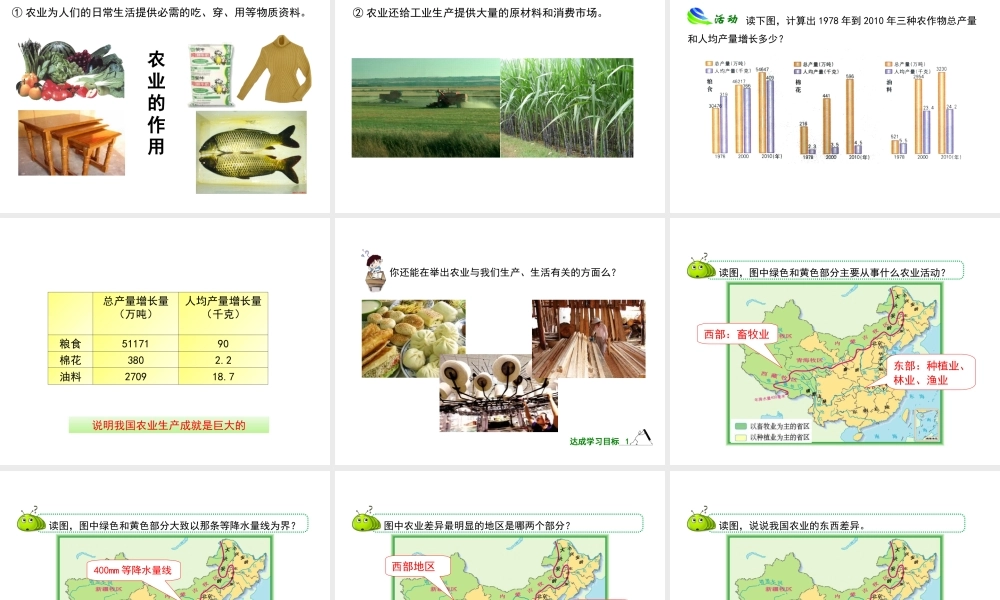Click the green 活动 activity icon
The image size is (1000, 600).
[x=712, y=17]
